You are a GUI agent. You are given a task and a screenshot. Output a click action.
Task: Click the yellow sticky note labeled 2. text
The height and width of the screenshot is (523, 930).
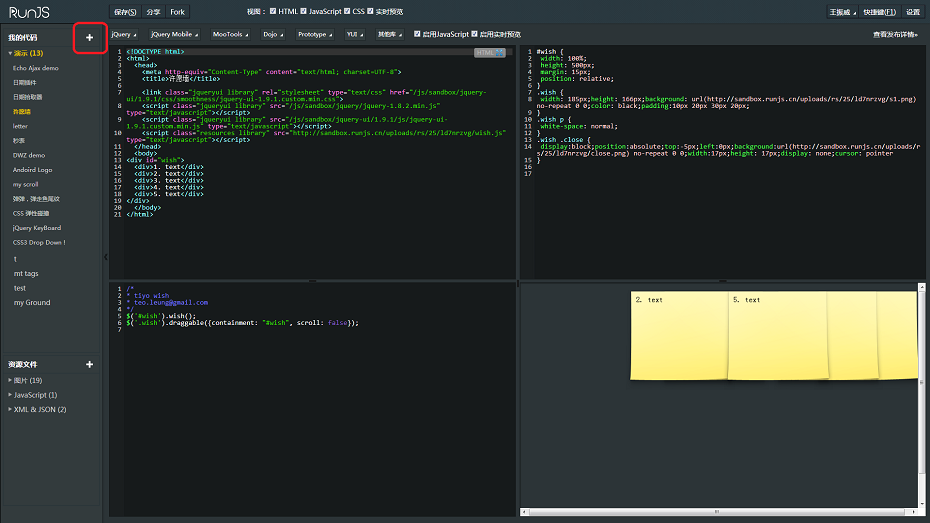[677, 335]
